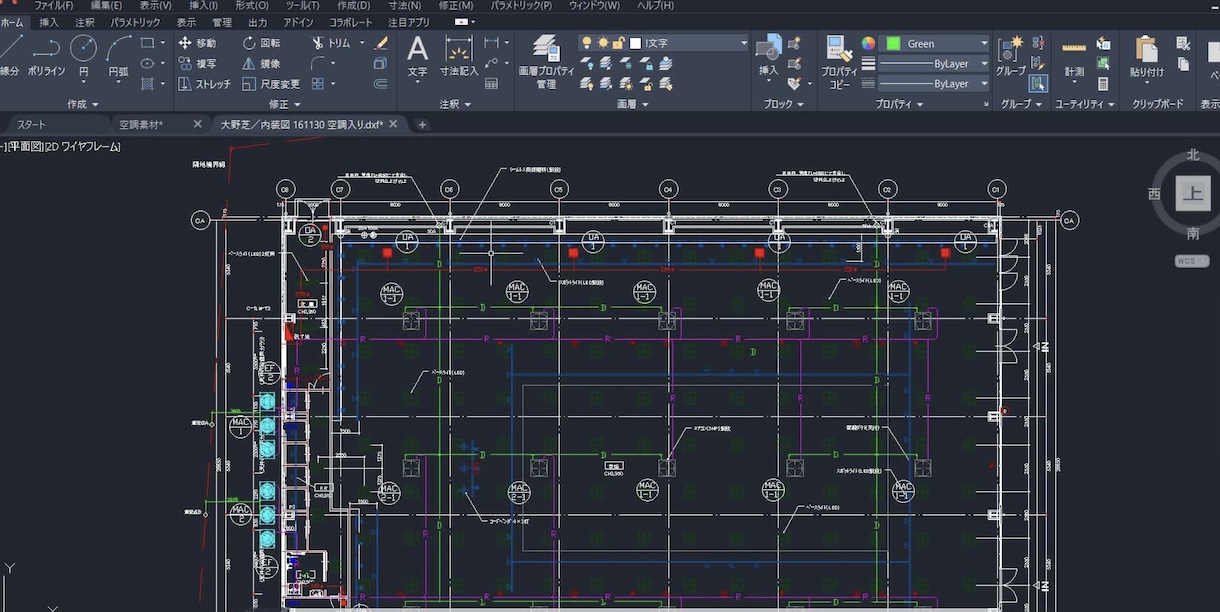The height and width of the screenshot is (612, 1220).
Task: Toggle the layer on/off lightbulb icon
Action: point(588,43)
